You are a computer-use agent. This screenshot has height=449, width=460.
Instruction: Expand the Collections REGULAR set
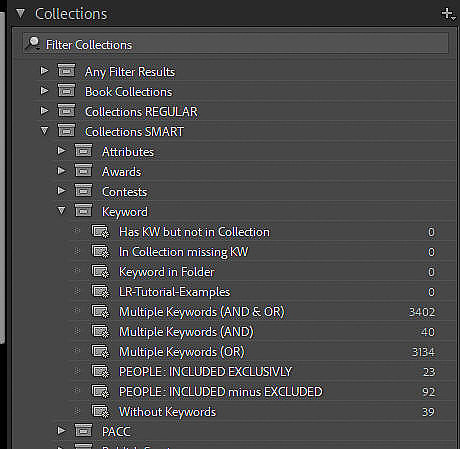pyautogui.click(x=44, y=111)
